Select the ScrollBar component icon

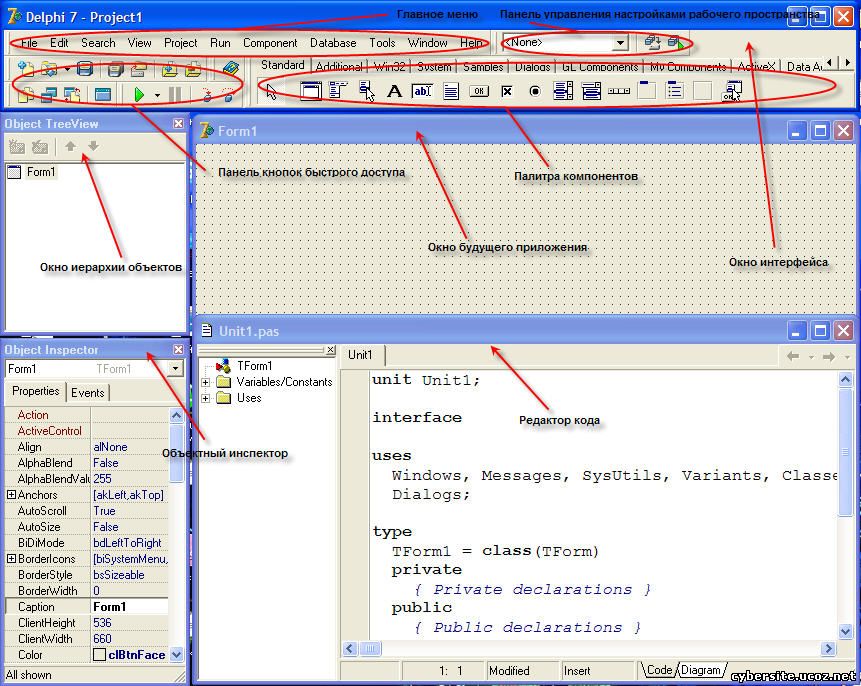(619, 91)
